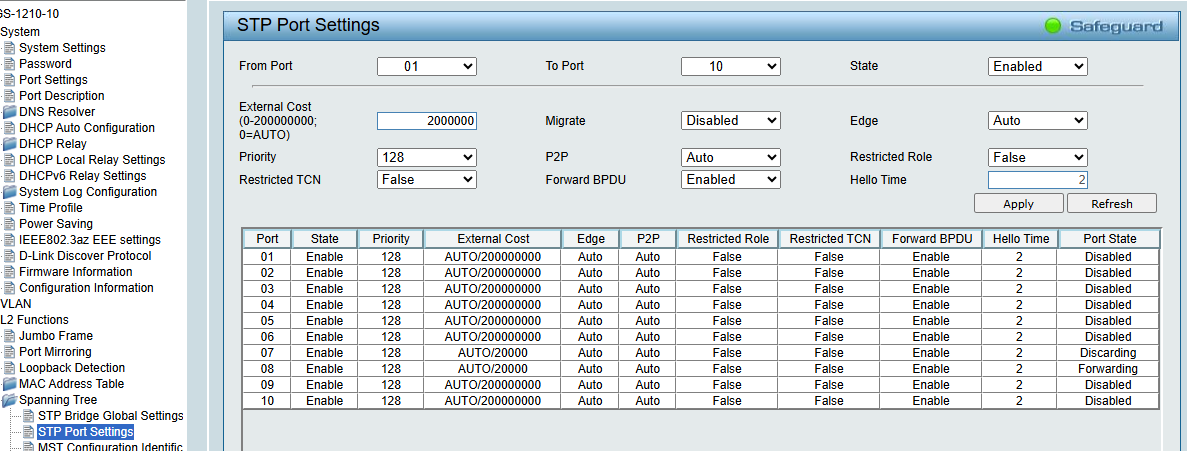Focus the Hello Time input field
The height and width of the screenshot is (451, 1187).
pyautogui.click(x=1037, y=180)
